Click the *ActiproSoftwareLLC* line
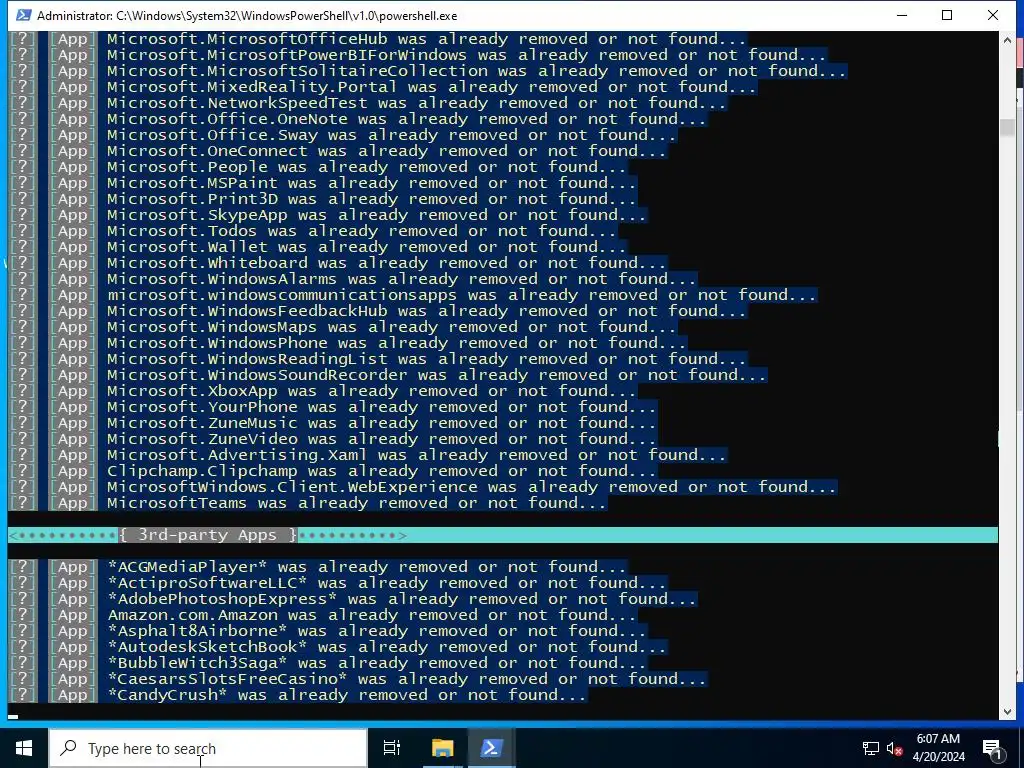The height and width of the screenshot is (768, 1024). tap(338, 583)
